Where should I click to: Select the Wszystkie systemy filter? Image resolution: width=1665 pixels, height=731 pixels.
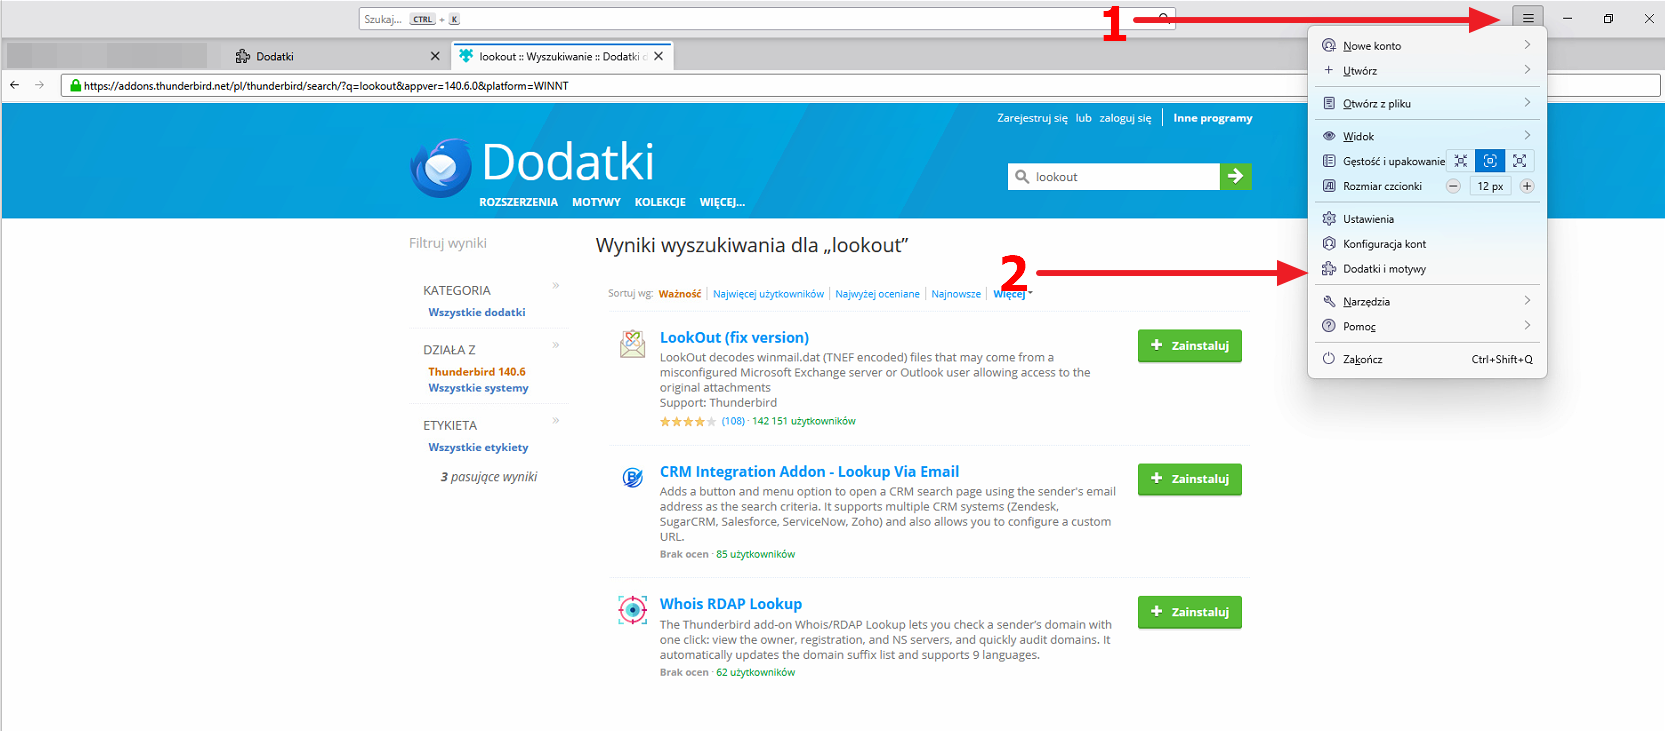point(478,388)
